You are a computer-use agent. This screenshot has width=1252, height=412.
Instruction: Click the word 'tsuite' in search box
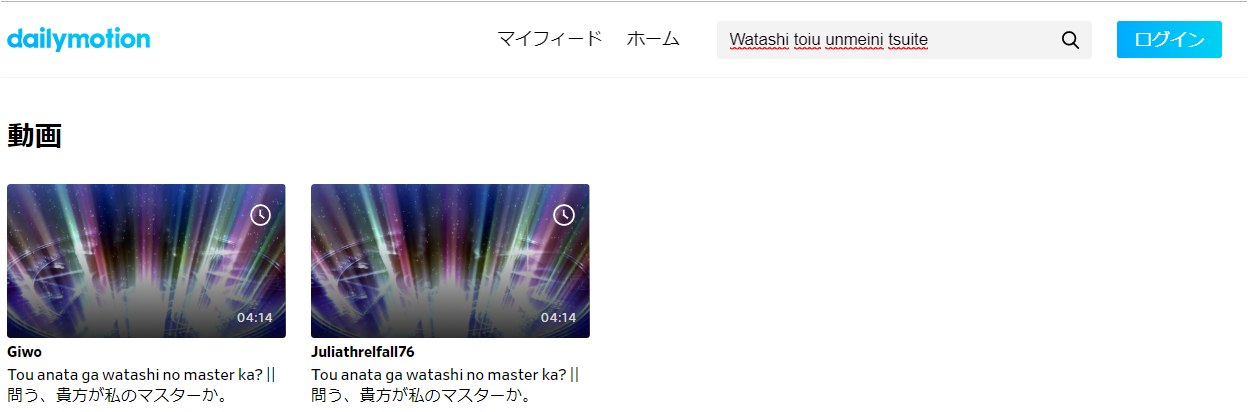click(x=908, y=40)
